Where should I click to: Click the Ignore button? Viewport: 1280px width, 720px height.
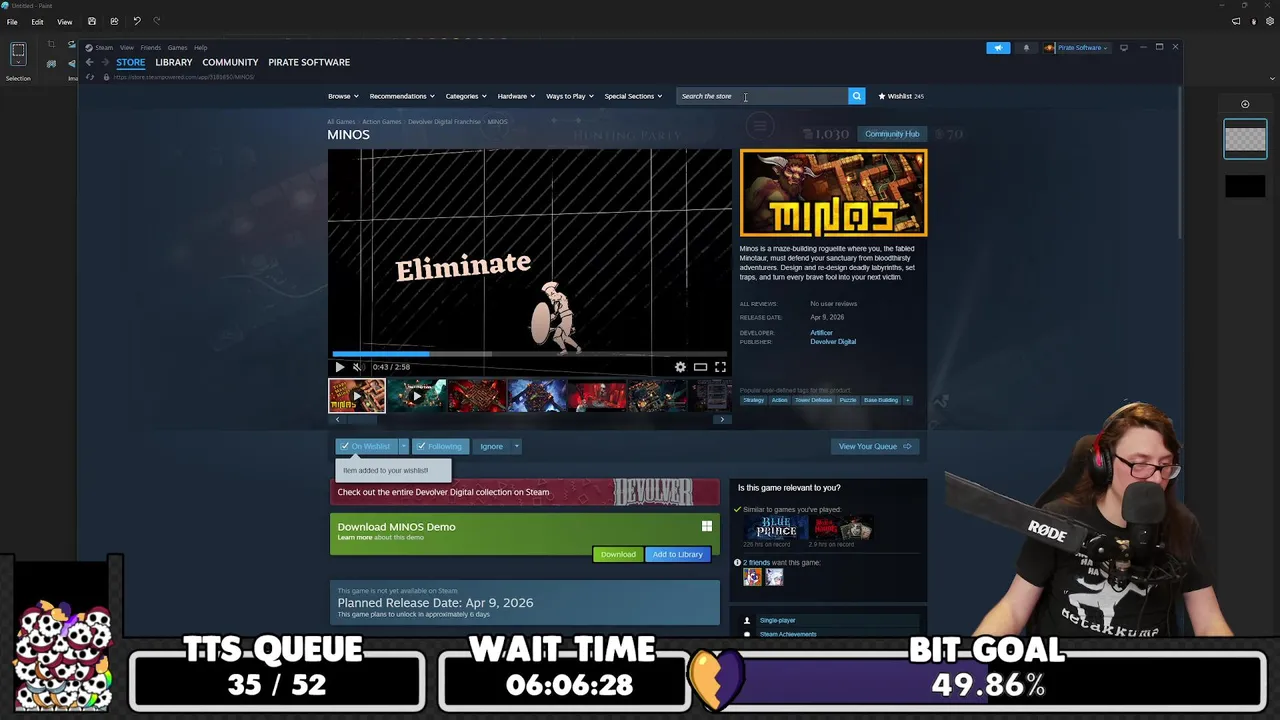[491, 446]
